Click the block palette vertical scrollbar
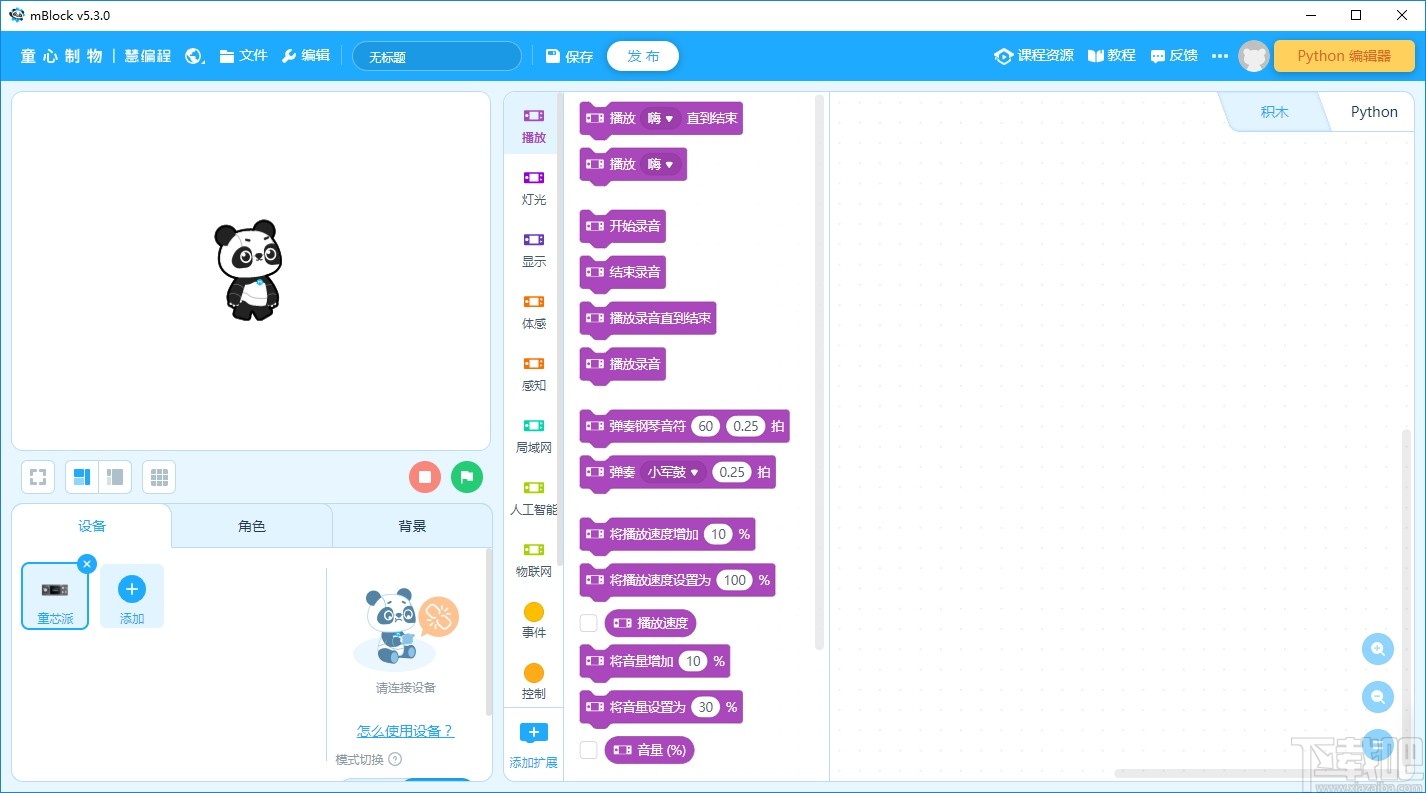 pyautogui.click(x=820, y=372)
